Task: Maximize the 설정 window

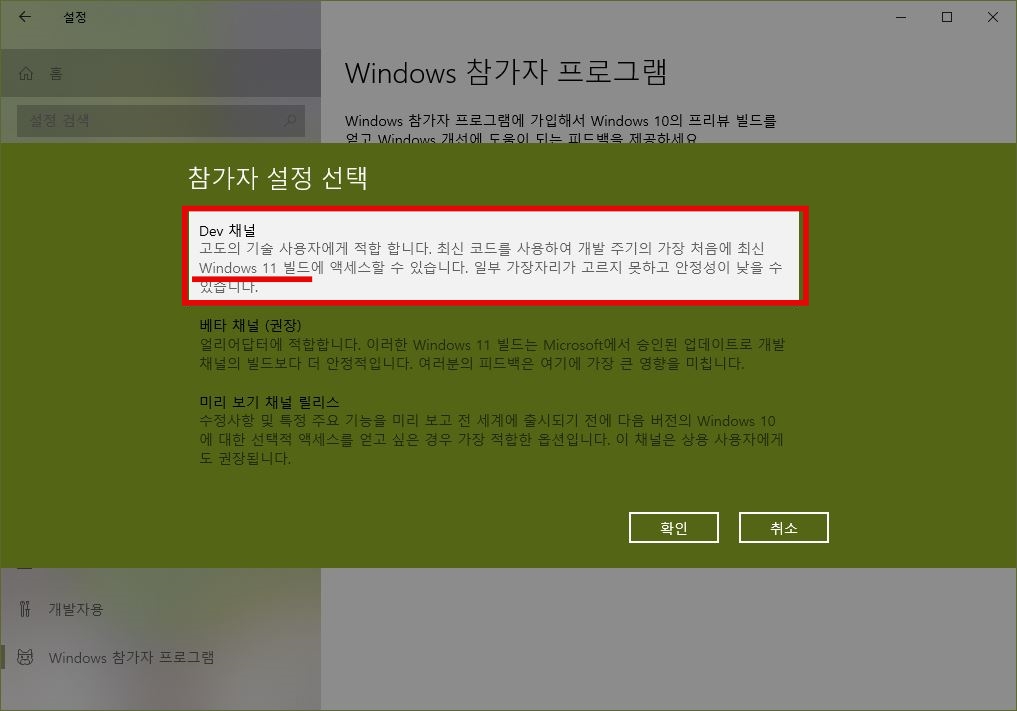Action: pos(947,17)
